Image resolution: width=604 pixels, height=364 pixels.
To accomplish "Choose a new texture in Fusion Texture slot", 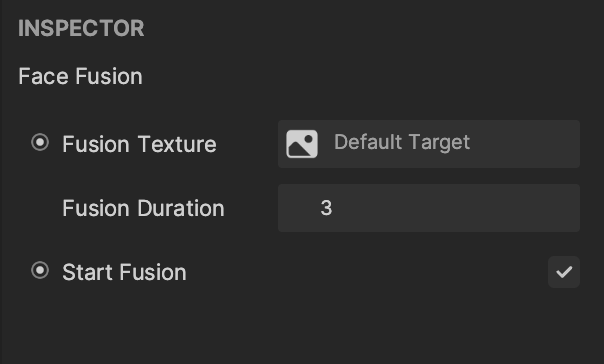I will pyautogui.click(x=429, y=144).
